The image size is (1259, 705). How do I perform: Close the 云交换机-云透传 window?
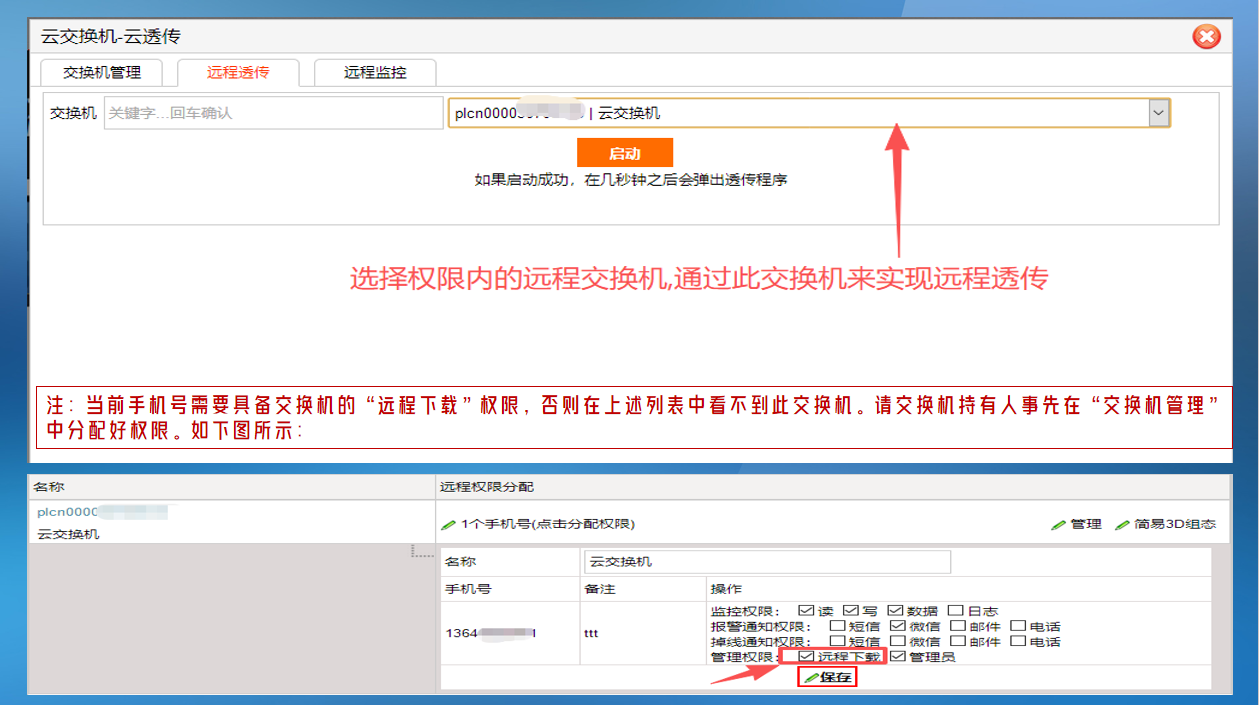coord(1206,37)
